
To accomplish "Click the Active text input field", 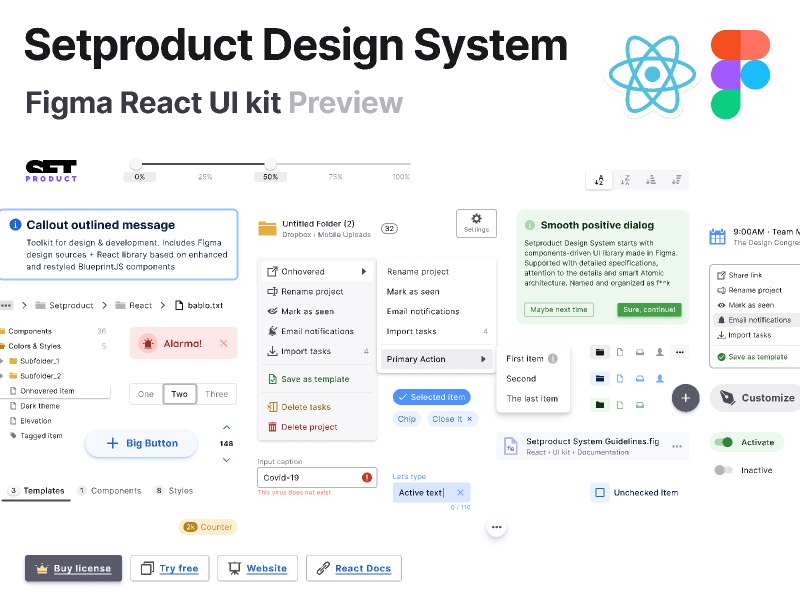I will tap(432, 492).
